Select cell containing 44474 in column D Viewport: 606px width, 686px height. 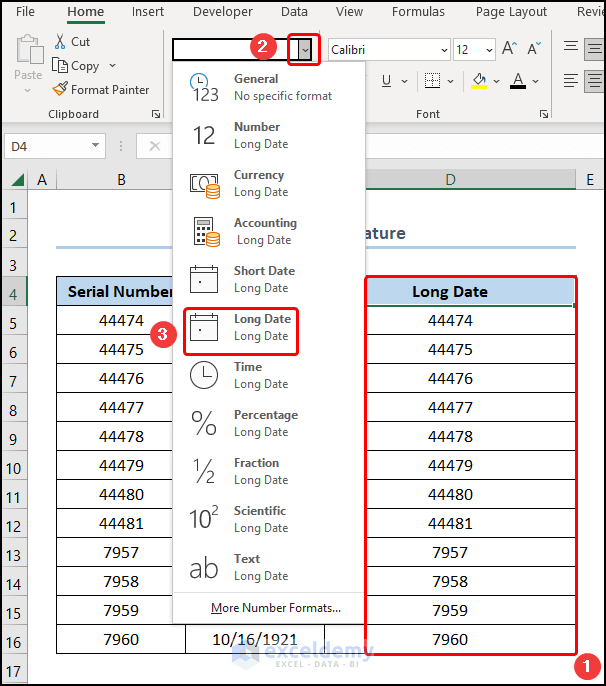pyautogui.click(x=450, y=320)
